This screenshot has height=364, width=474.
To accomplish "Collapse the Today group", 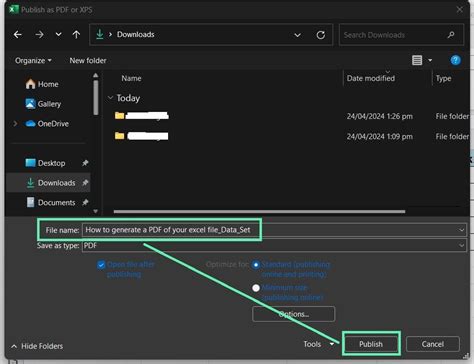I will pos(110,98).
